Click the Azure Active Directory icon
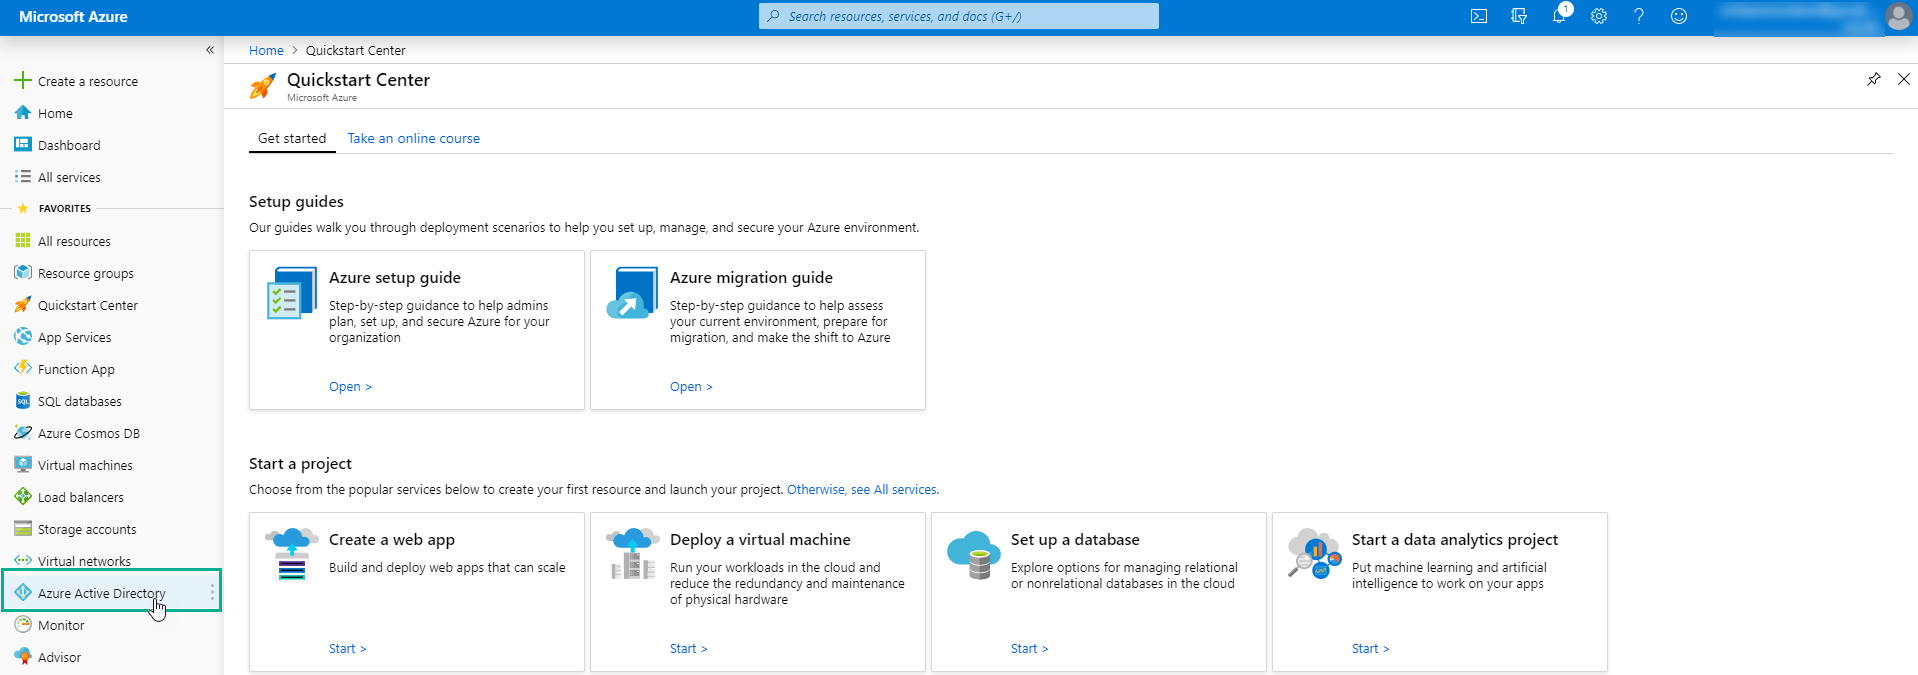This screenshot has height=675, width=1918. (x=23, y=592)
